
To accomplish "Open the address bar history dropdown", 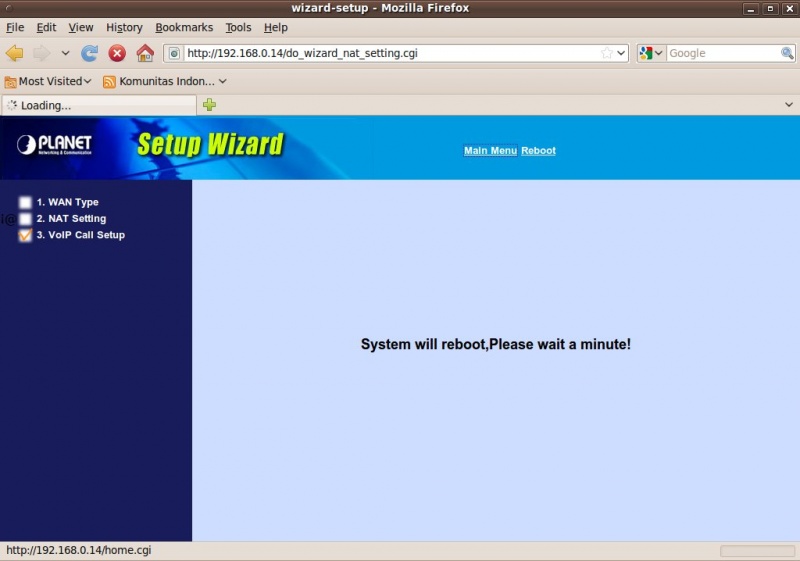I will coord(621,53).
